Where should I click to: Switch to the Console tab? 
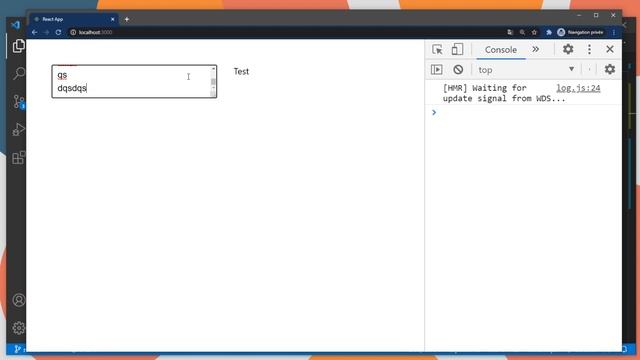pos(501,50)
